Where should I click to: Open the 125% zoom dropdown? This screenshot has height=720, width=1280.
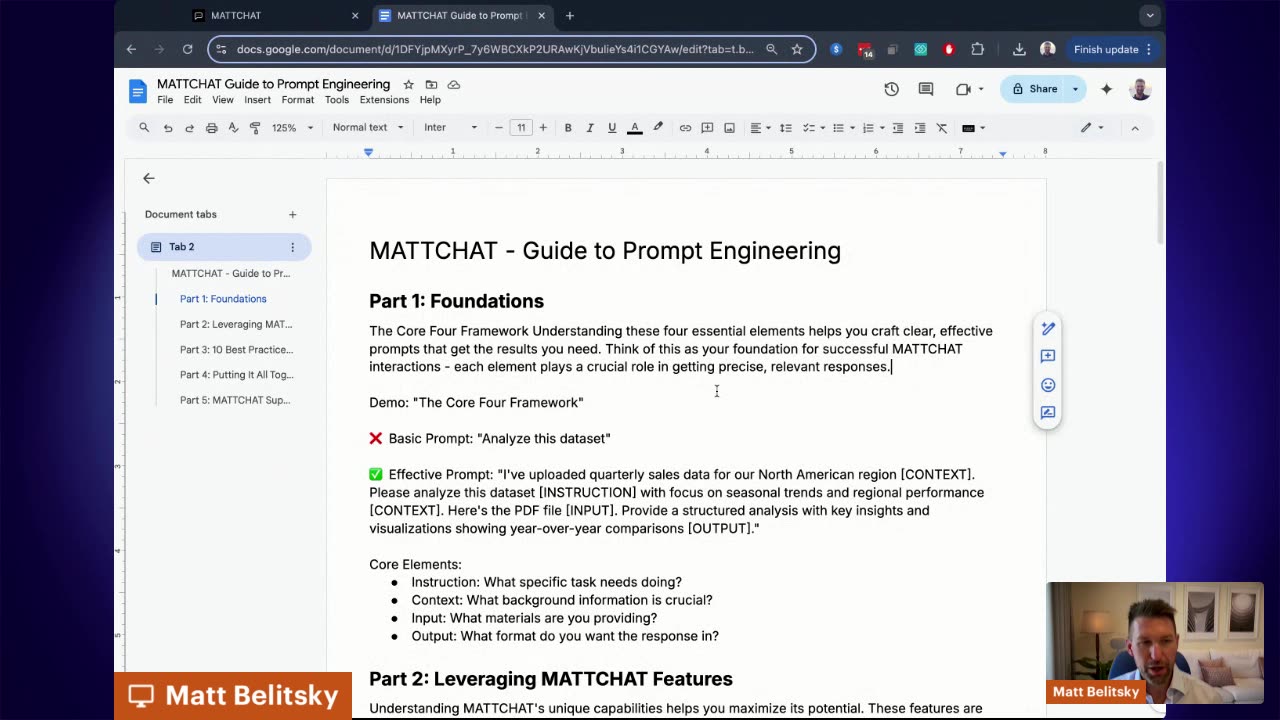point(292,128)
